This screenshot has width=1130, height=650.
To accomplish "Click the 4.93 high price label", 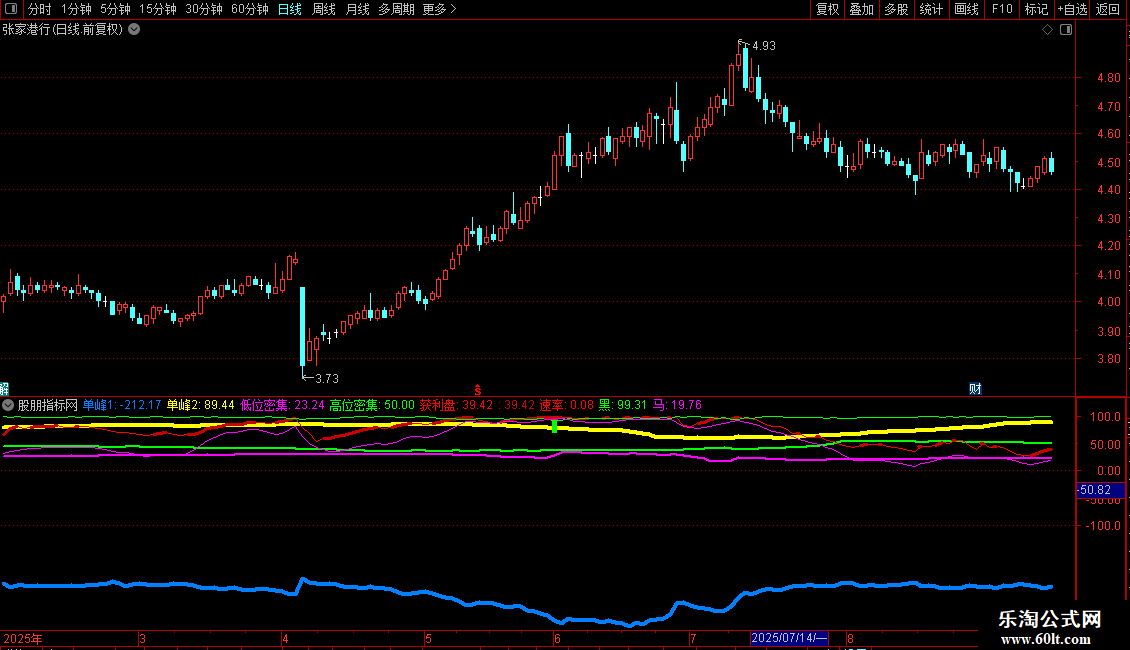I will point(764,46).
